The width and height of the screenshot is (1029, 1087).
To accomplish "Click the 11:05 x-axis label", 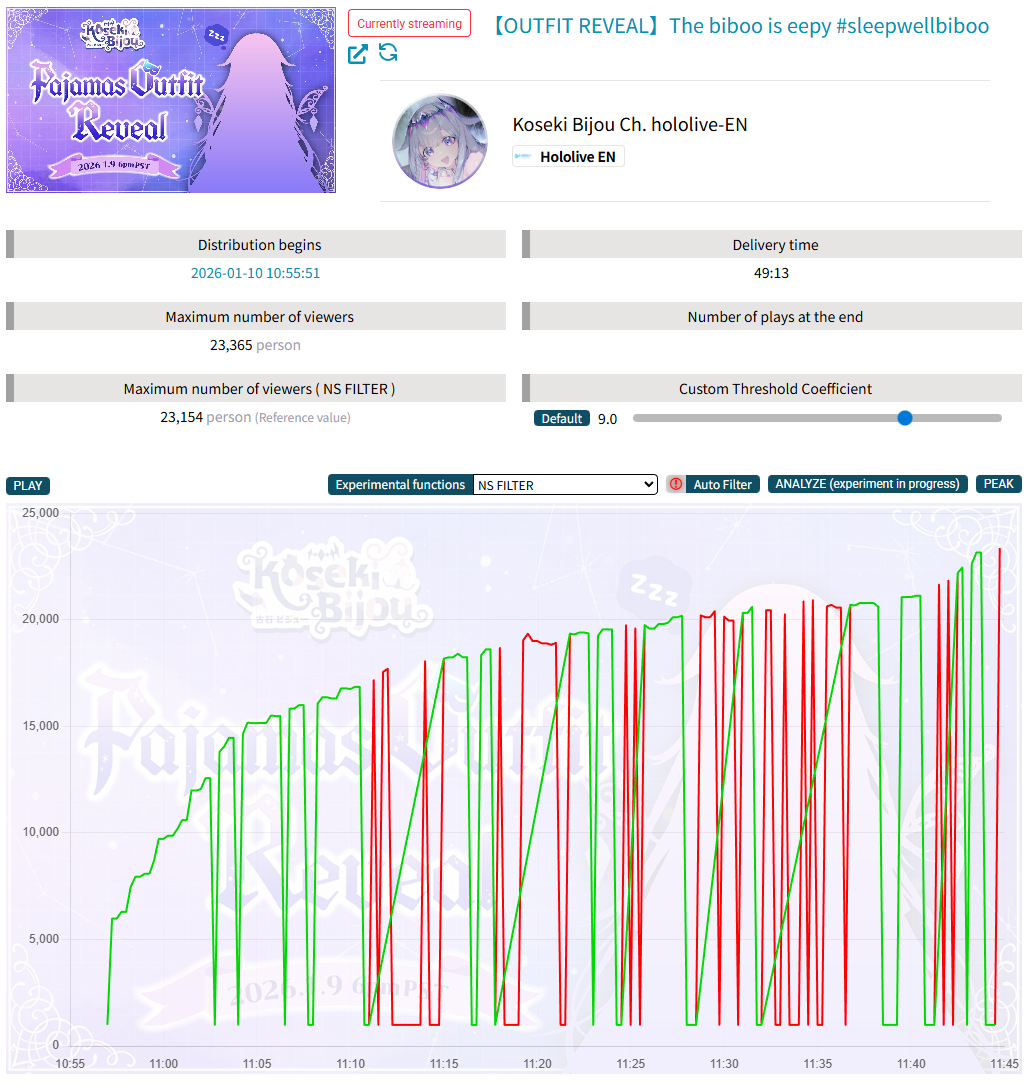I will coord(257,1063).
